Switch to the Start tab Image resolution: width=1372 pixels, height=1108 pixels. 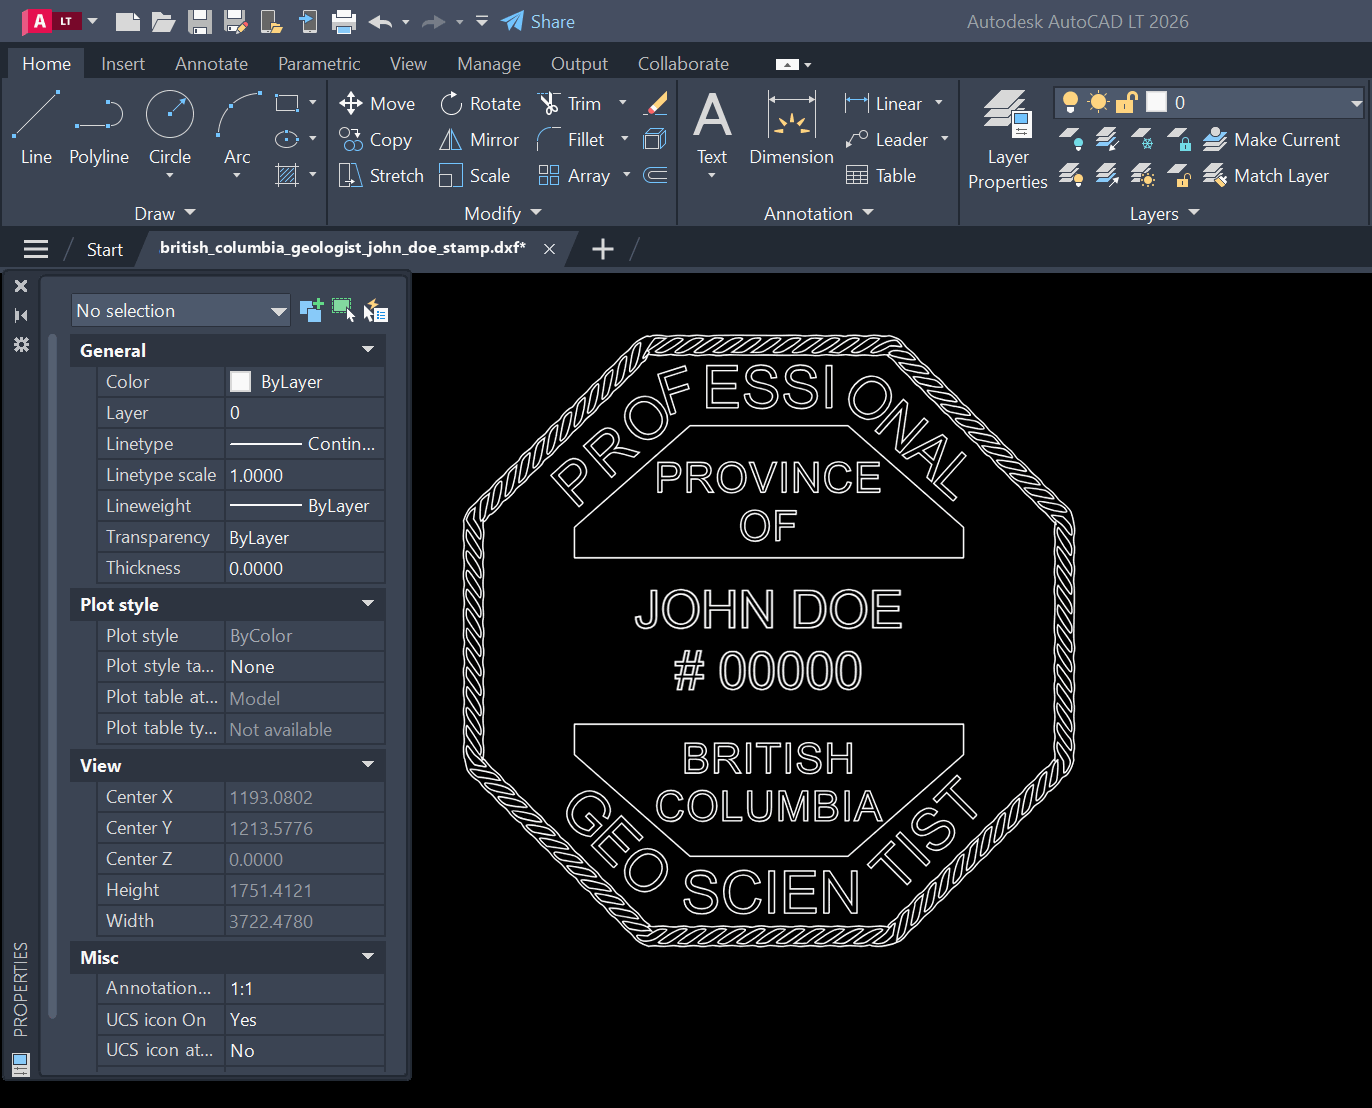tap(104, 249)
